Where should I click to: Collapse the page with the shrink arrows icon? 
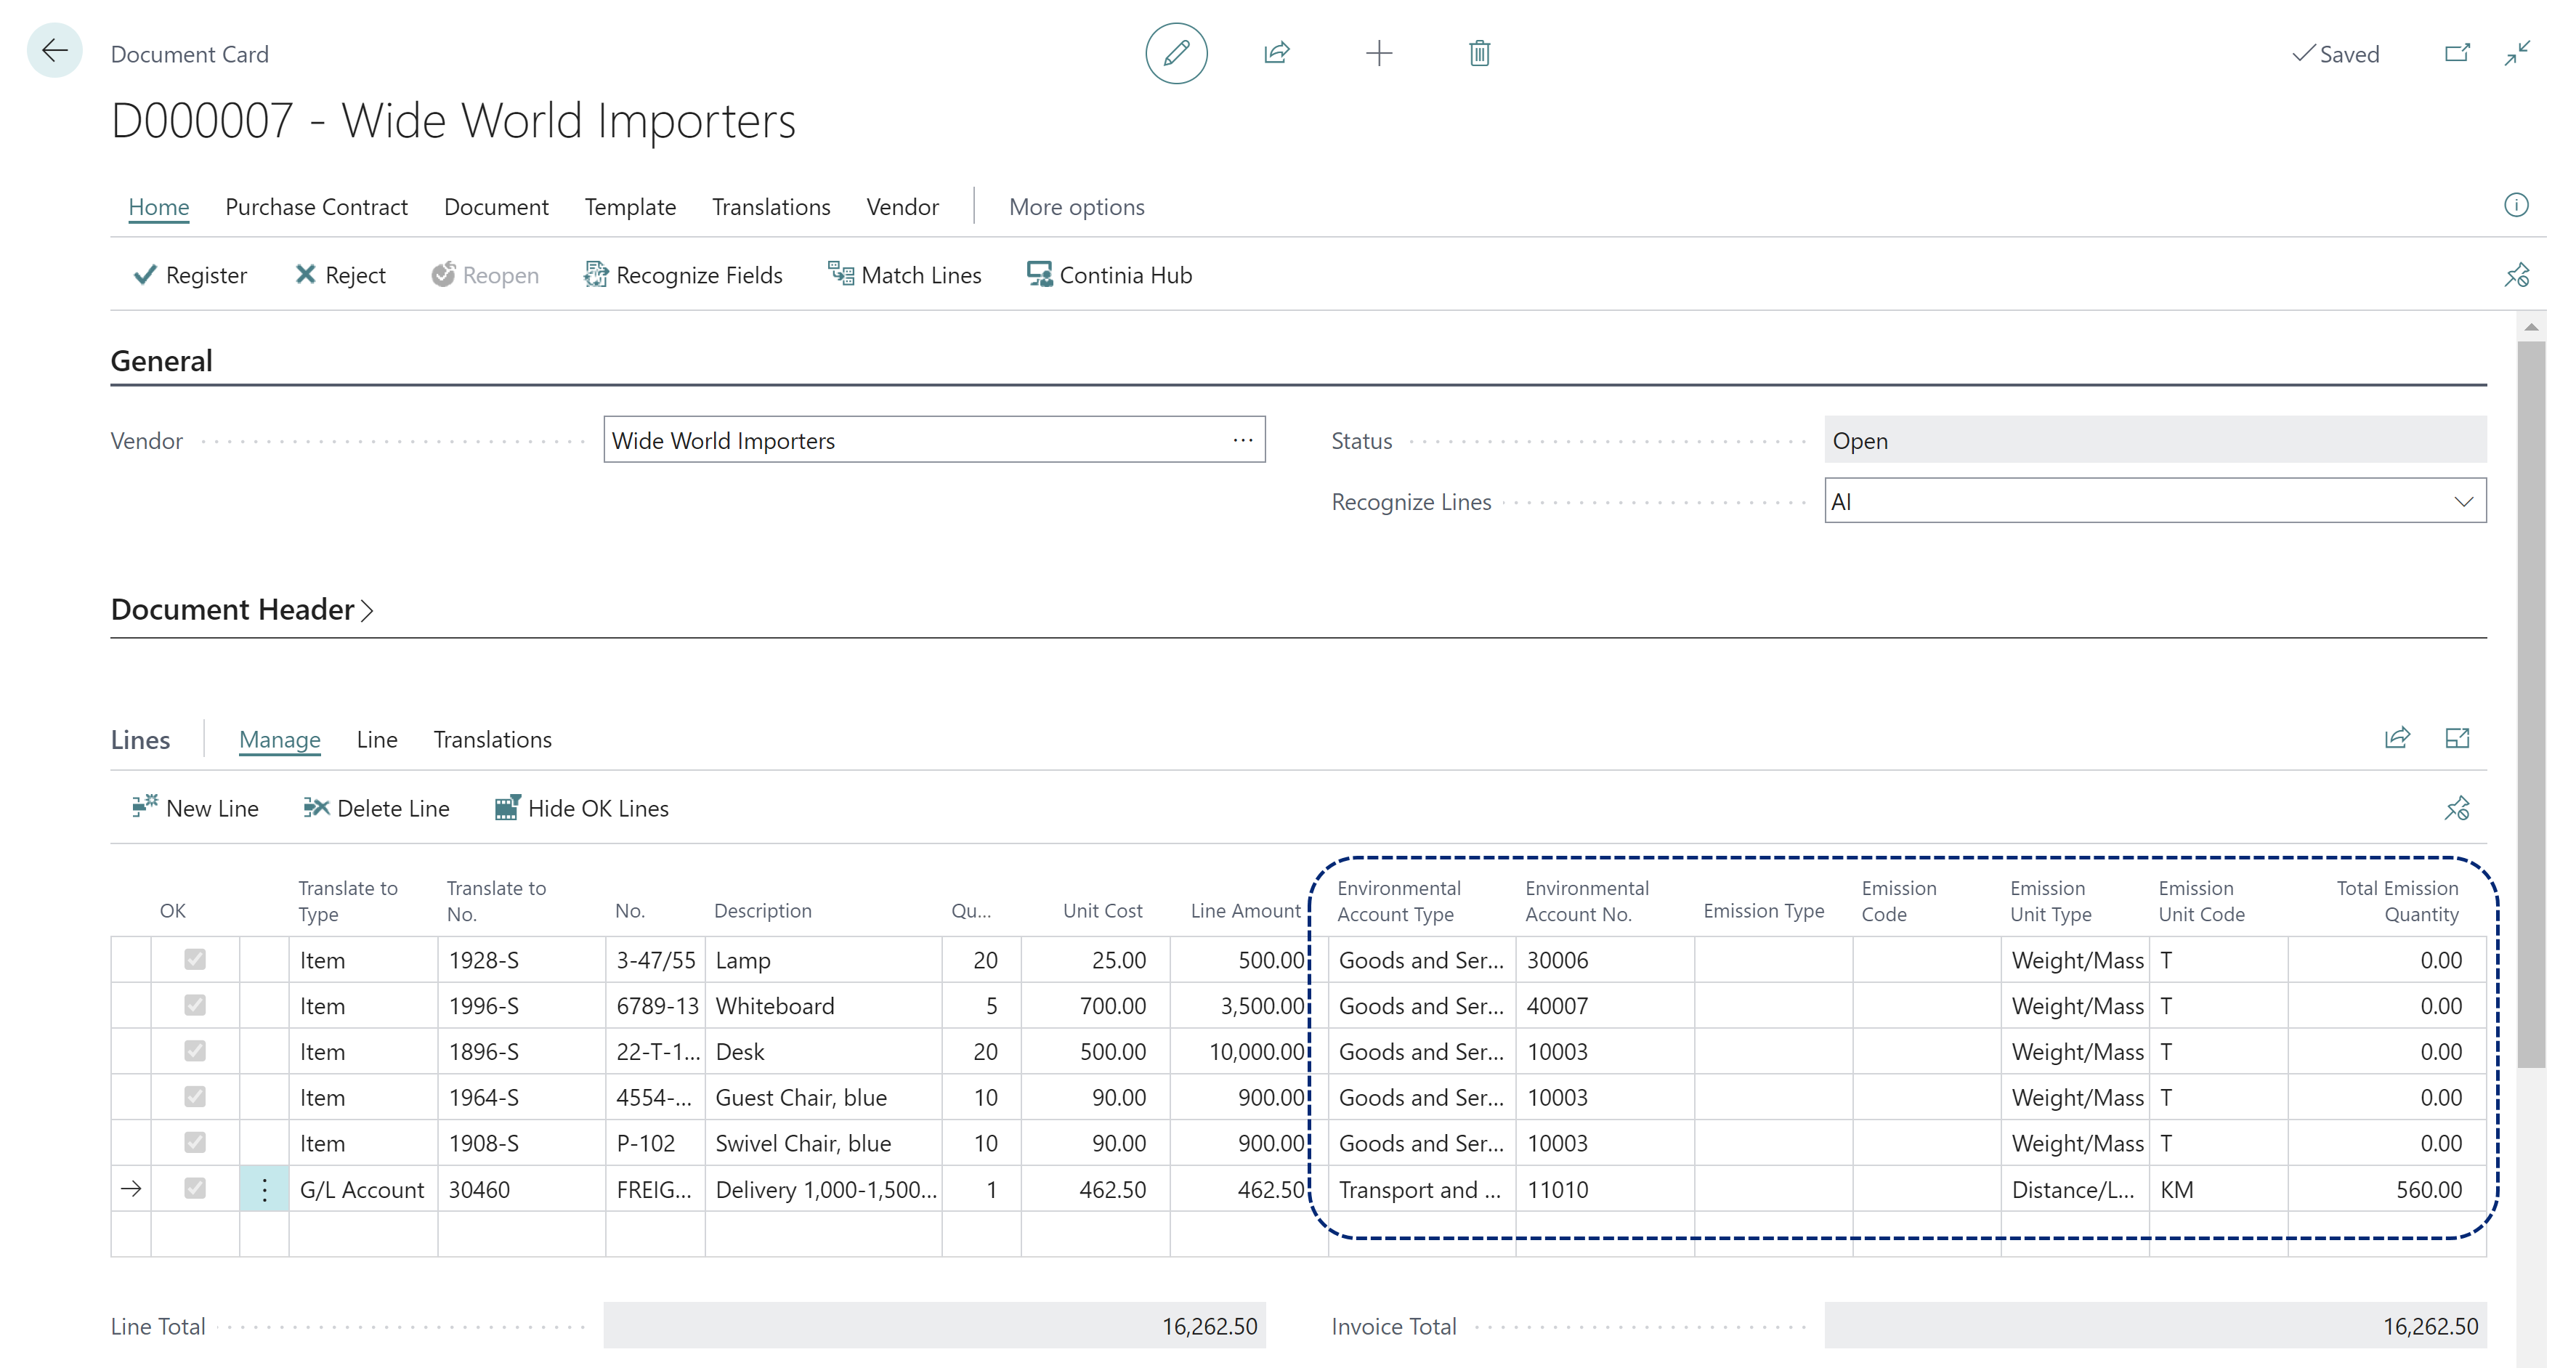pos(2517,53)
